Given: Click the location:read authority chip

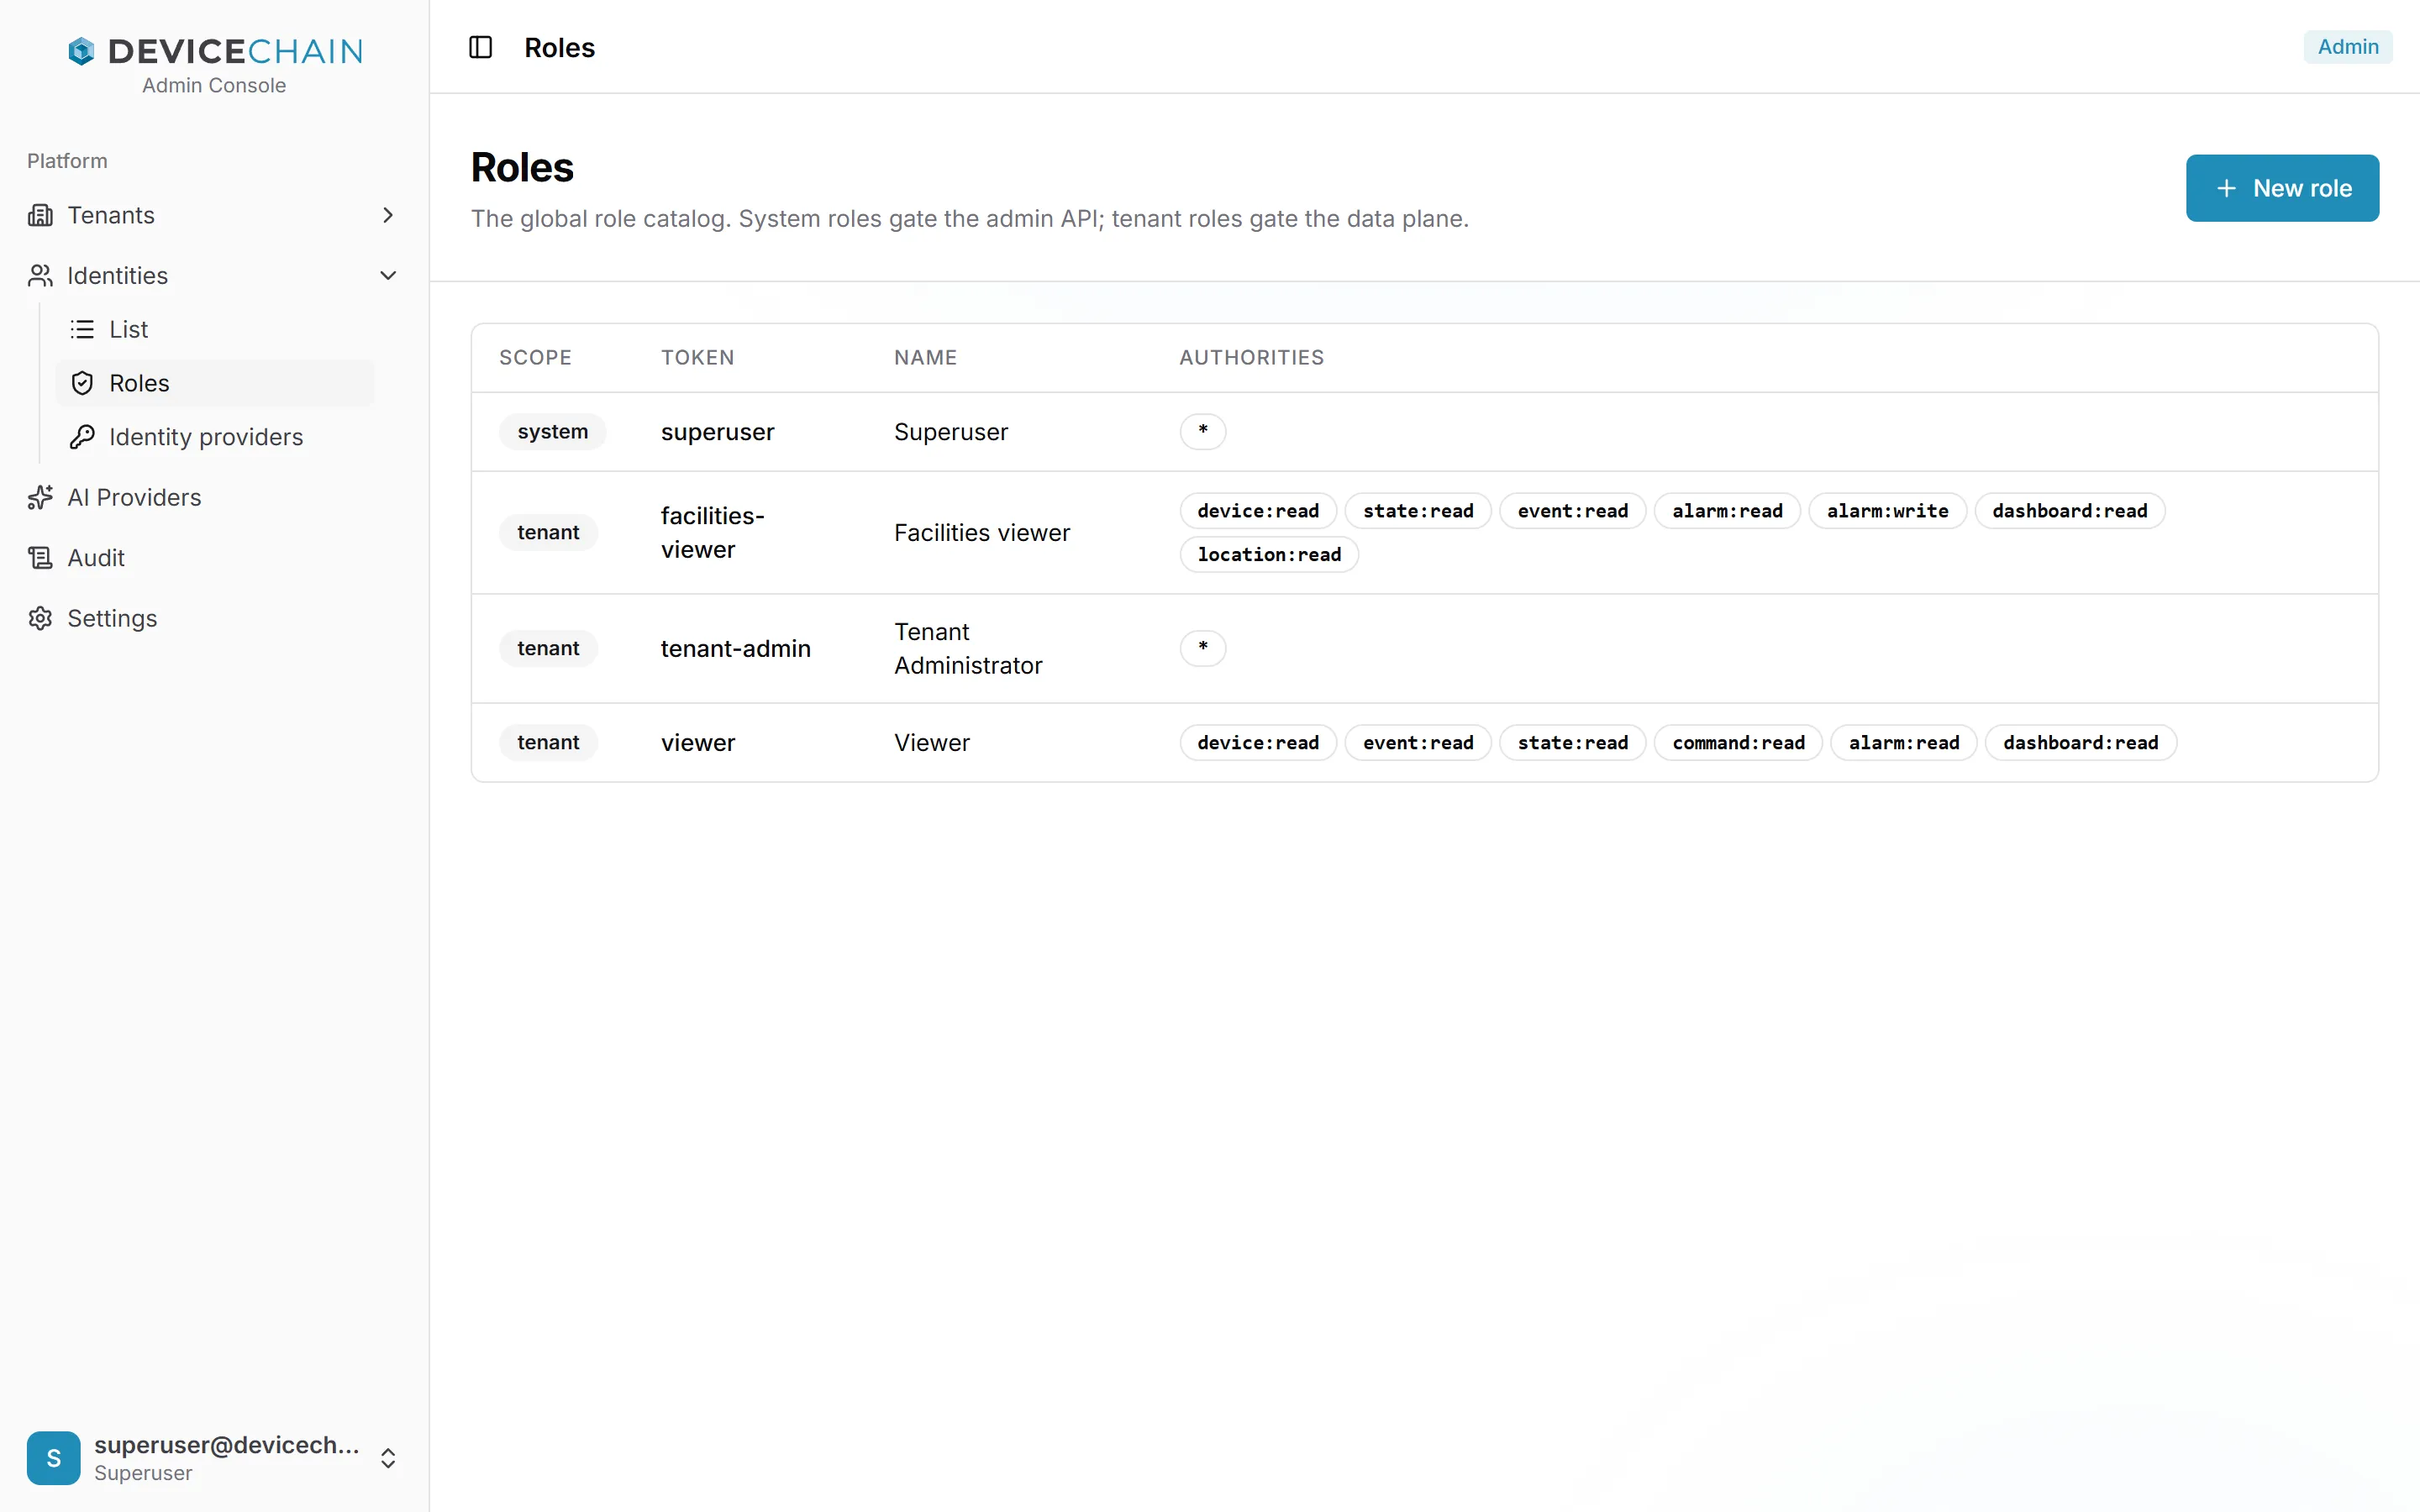Looking at the screenshot, I should (x=1269, y=555).
